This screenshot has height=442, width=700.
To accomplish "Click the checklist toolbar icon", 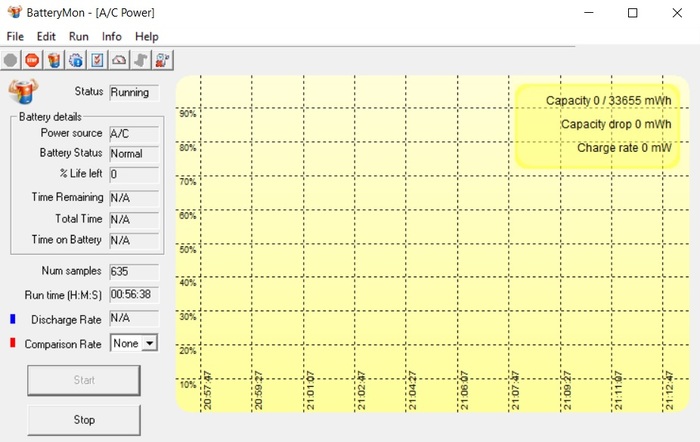I will tap(98, 60).
